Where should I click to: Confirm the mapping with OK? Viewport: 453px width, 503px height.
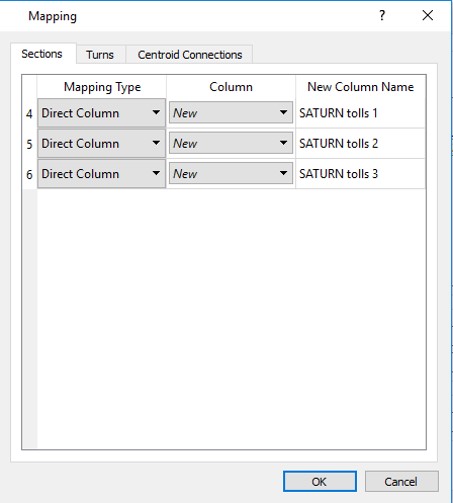coord(320,481)
